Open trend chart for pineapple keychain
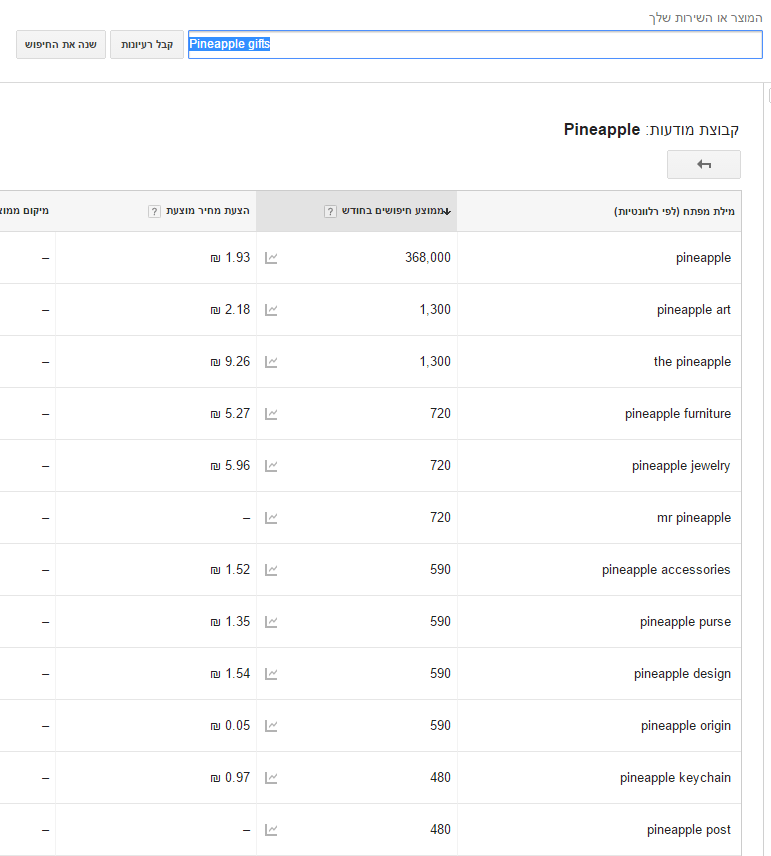Viewport: 771px width, 856px height. point(271,778)
